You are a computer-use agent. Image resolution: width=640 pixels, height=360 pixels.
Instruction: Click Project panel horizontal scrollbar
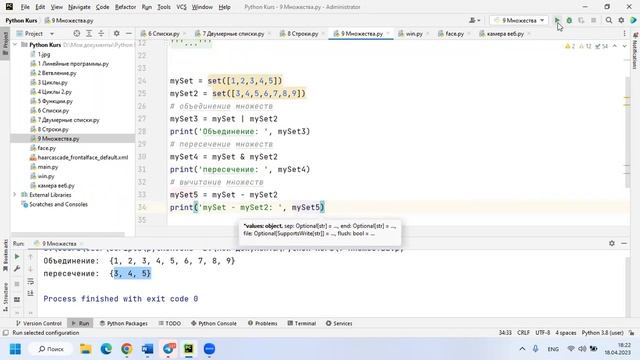tap(68, 234)
